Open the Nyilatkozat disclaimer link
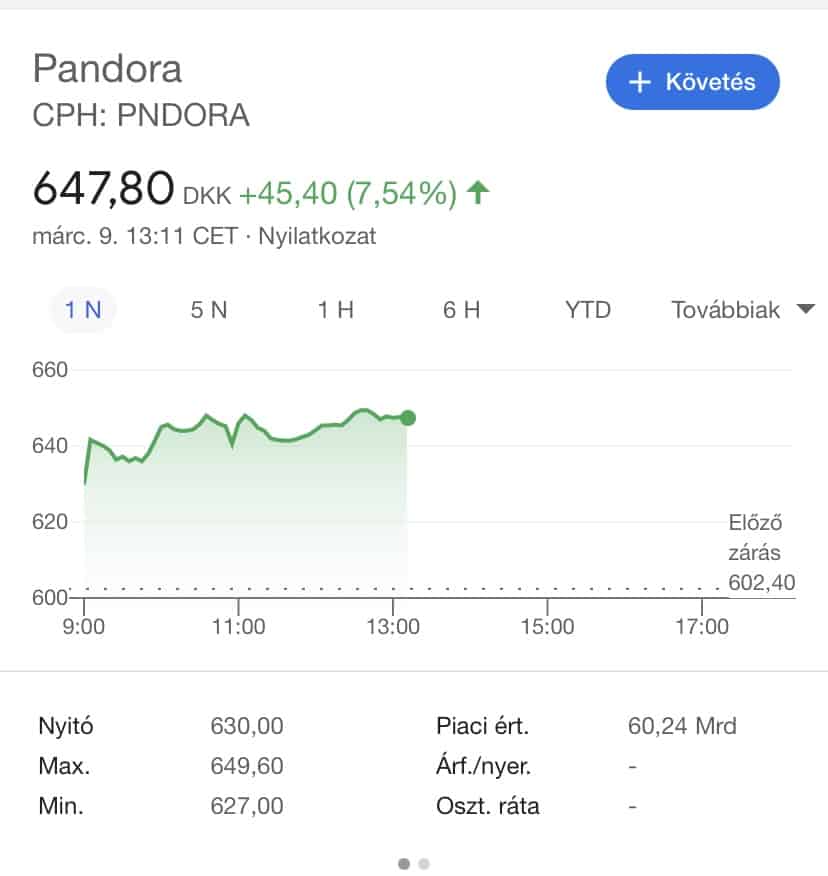828x876 pixels. tap(317, 237)
